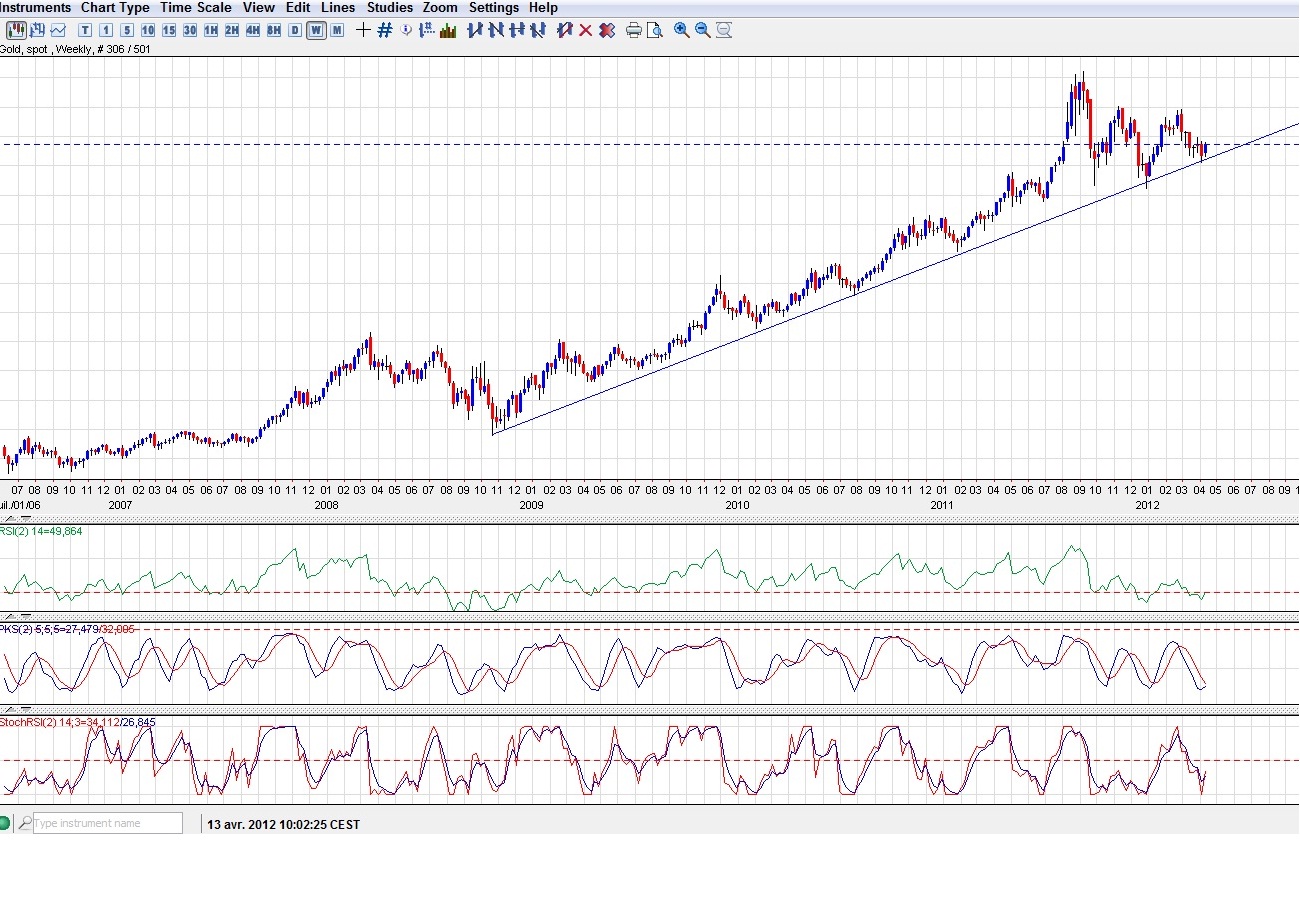
Task: Collapse StochRSI panel with up arrow
Action: (10, 710)
